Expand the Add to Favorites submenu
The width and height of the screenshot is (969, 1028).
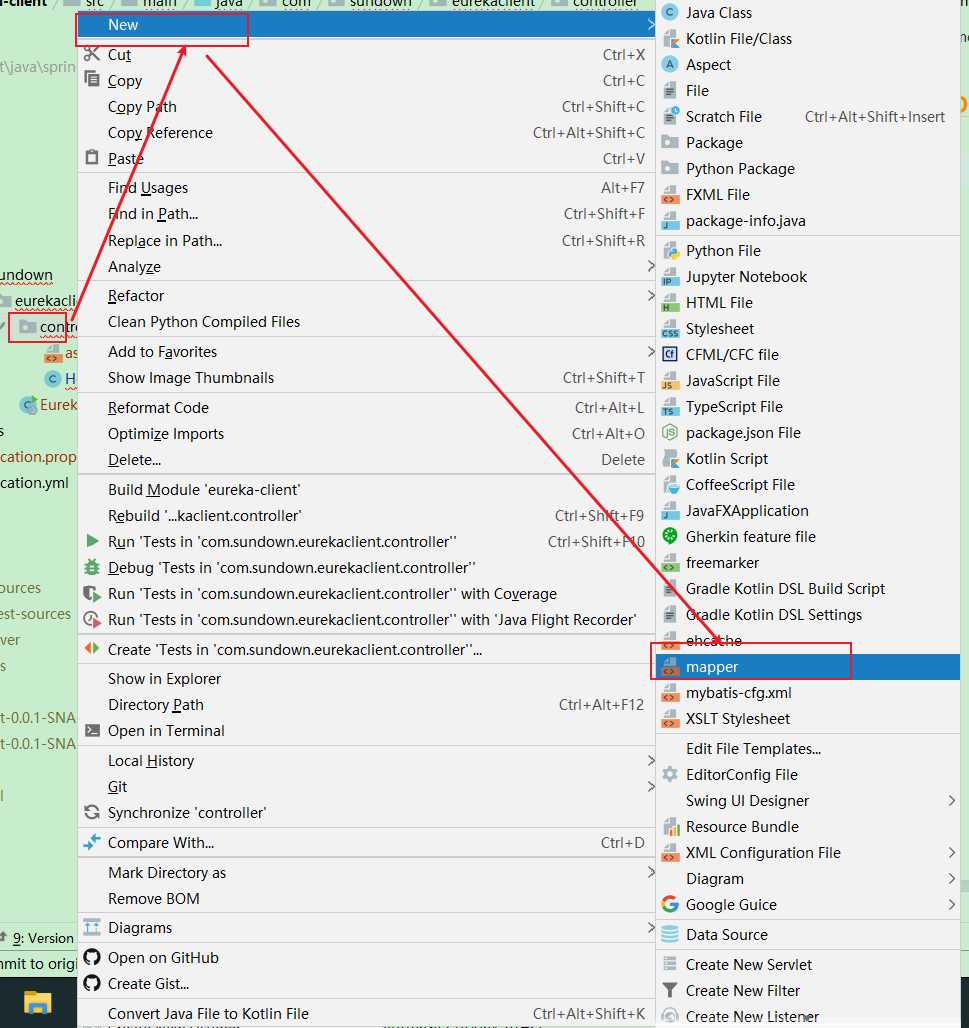[650, 351]
